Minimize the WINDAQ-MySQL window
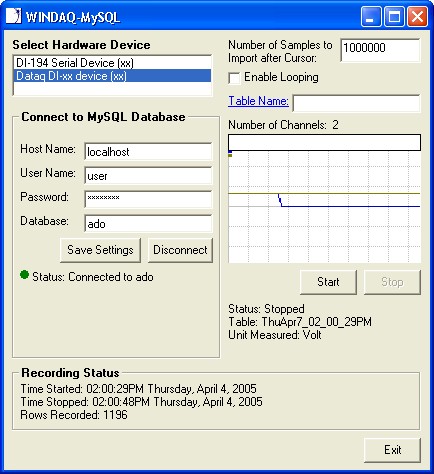The image size is (434, 474). [371, 16]
